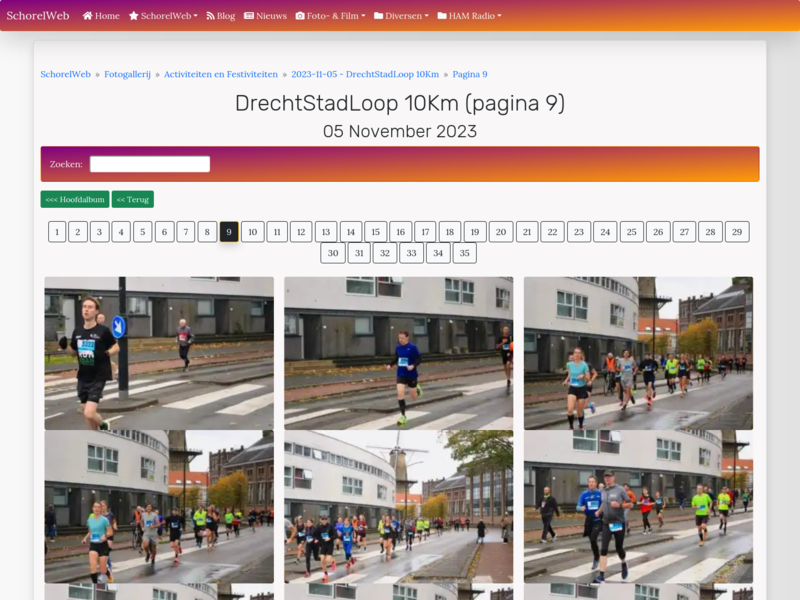Open 2023-11-05 - DrechtStadLoop 10Km breadcrumb

pos(365,74)
